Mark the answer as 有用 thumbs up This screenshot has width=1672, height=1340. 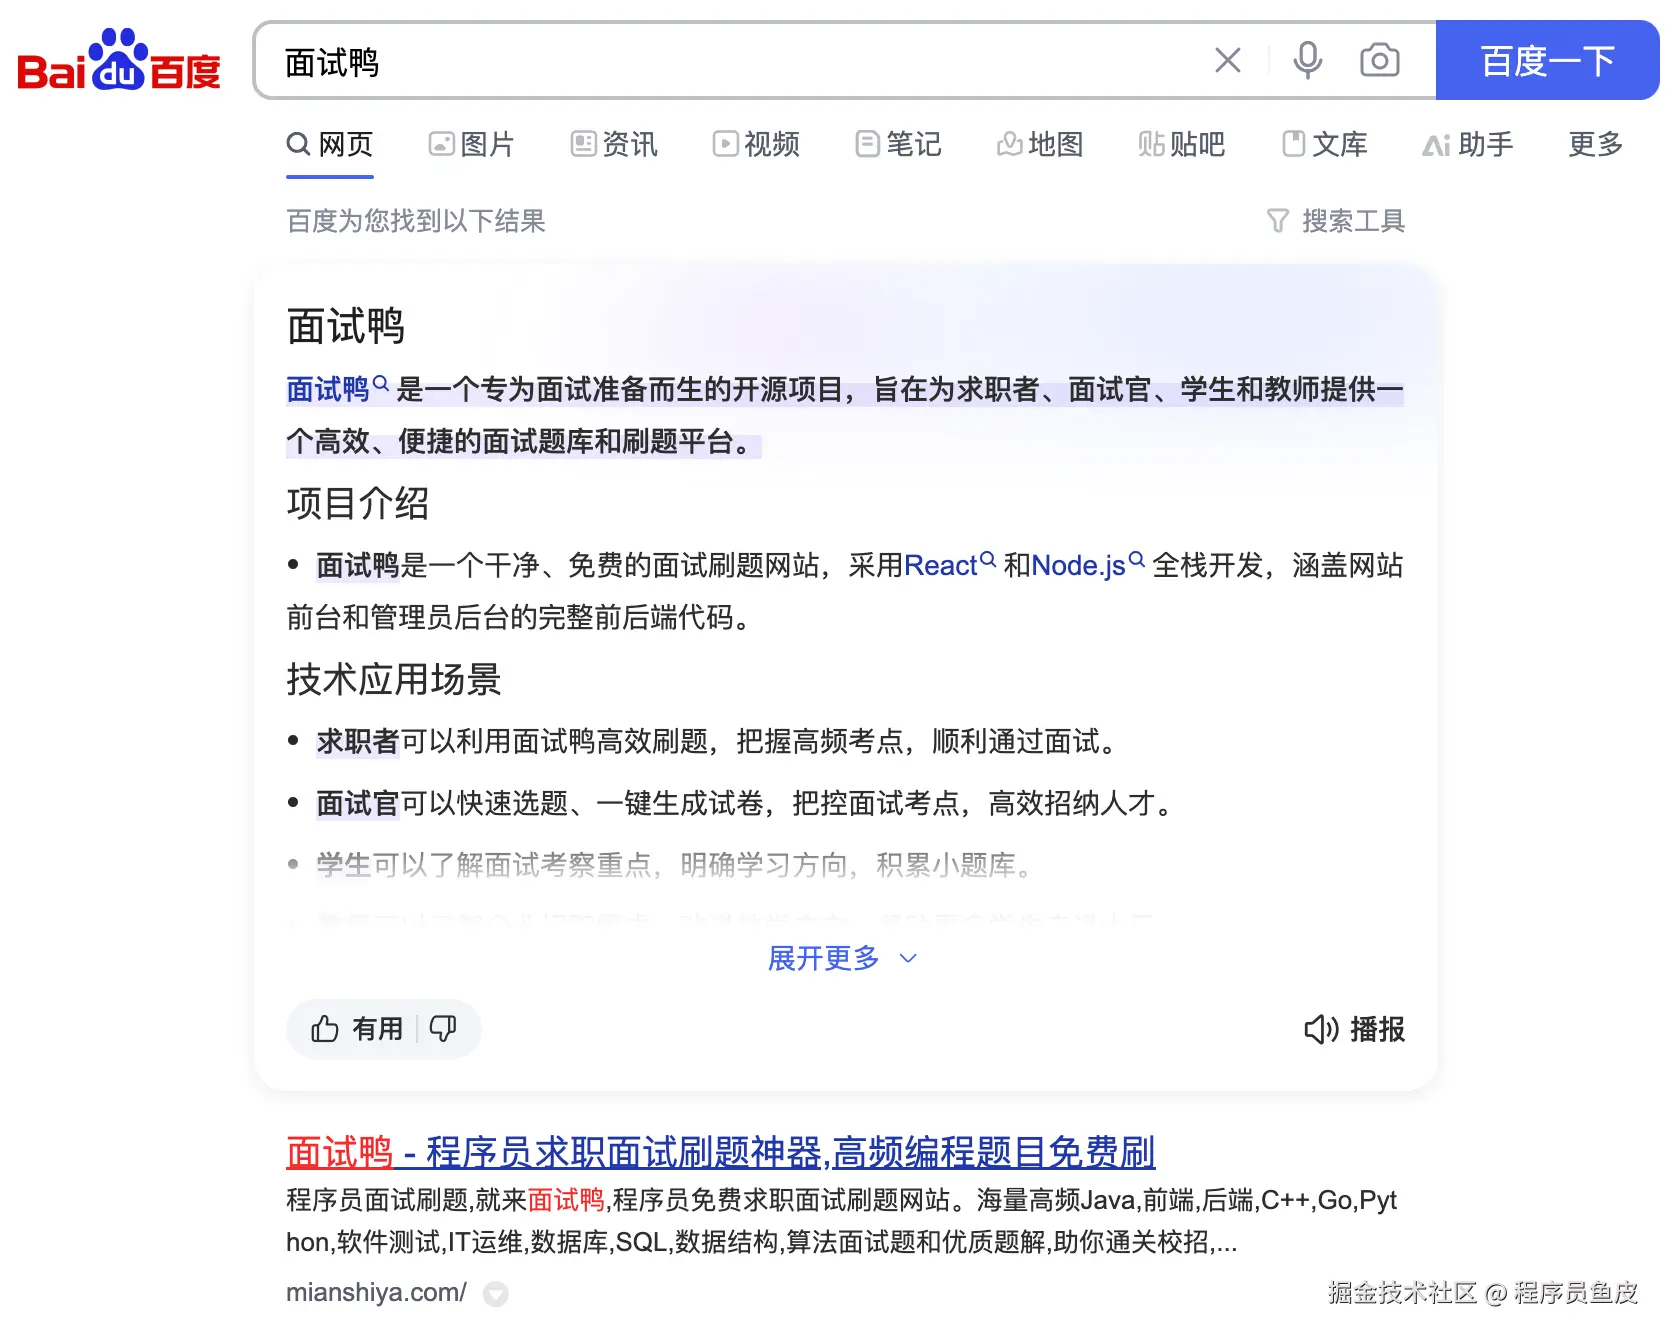coord(356,1029)
